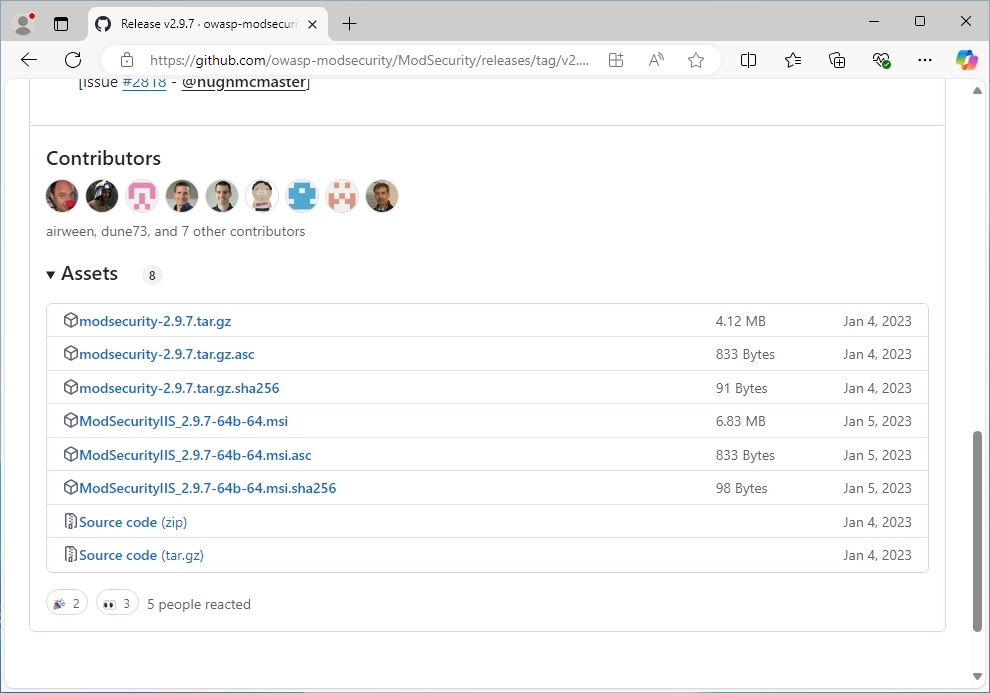Refresh the current GitHub page

point(73,60)
